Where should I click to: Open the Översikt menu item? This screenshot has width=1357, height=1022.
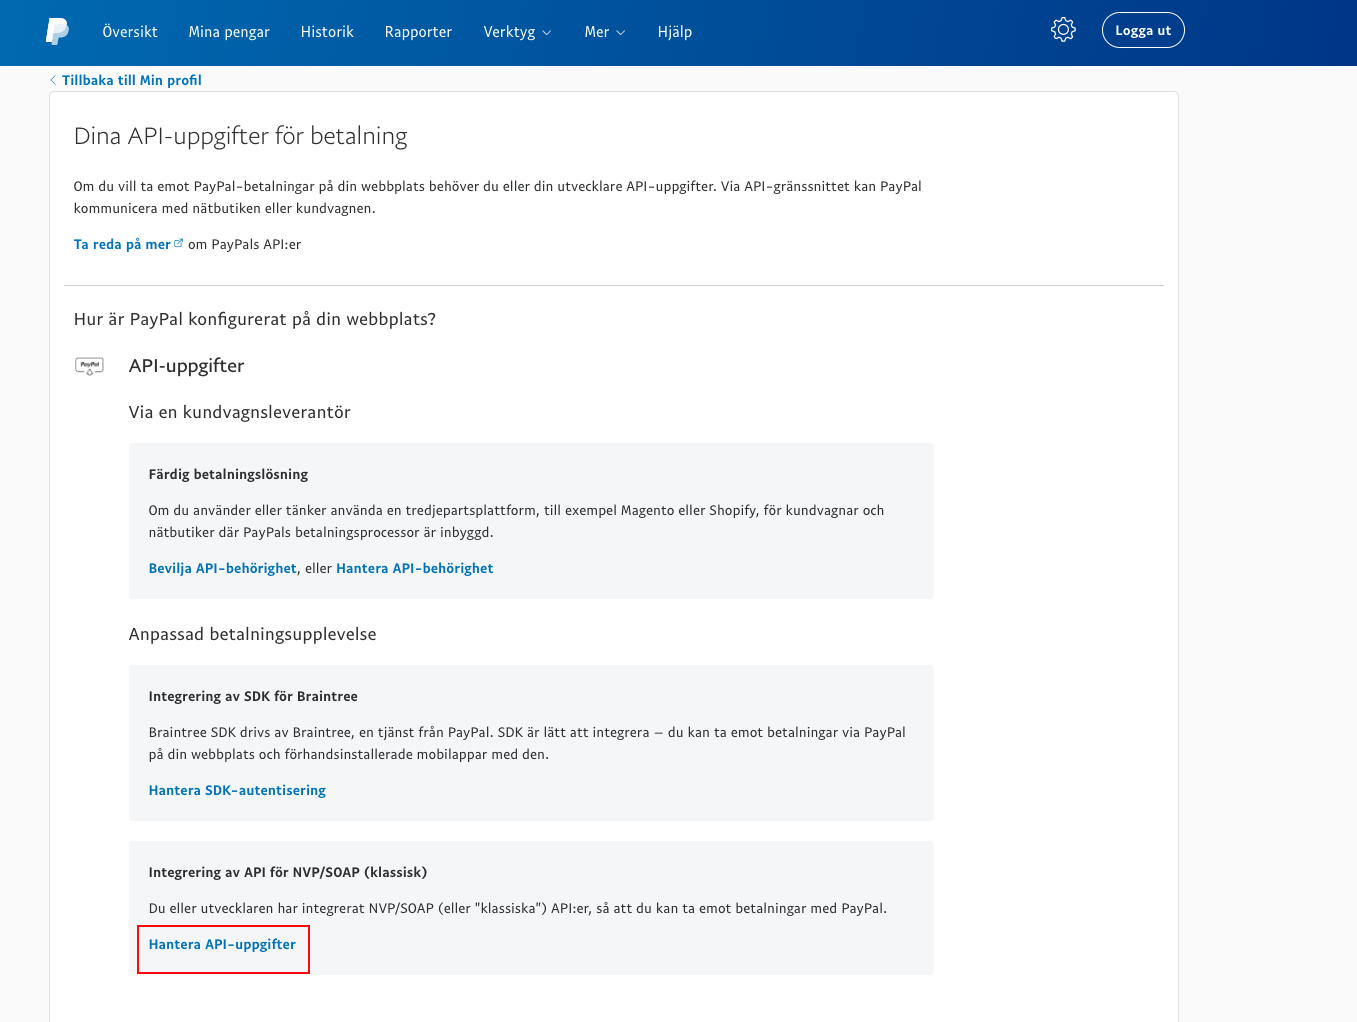130,32
